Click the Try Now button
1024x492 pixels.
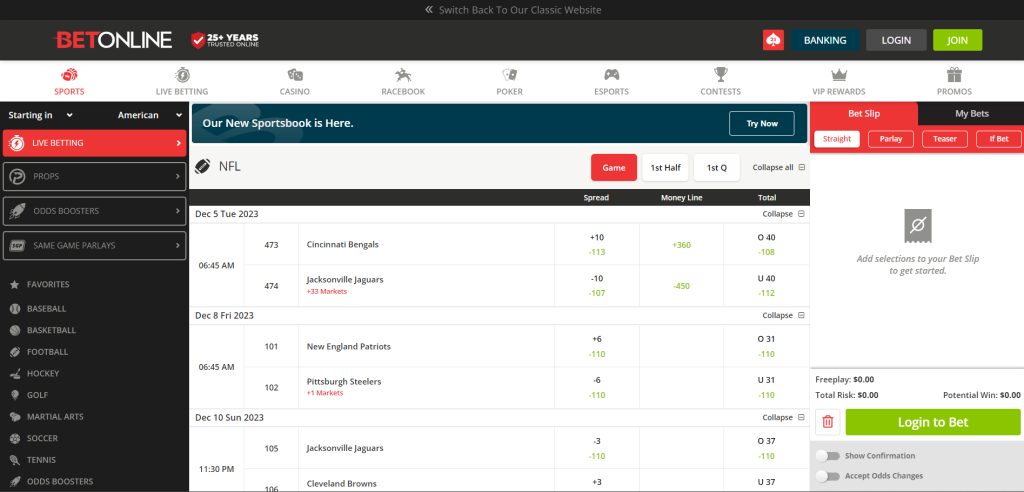(761, 123)
